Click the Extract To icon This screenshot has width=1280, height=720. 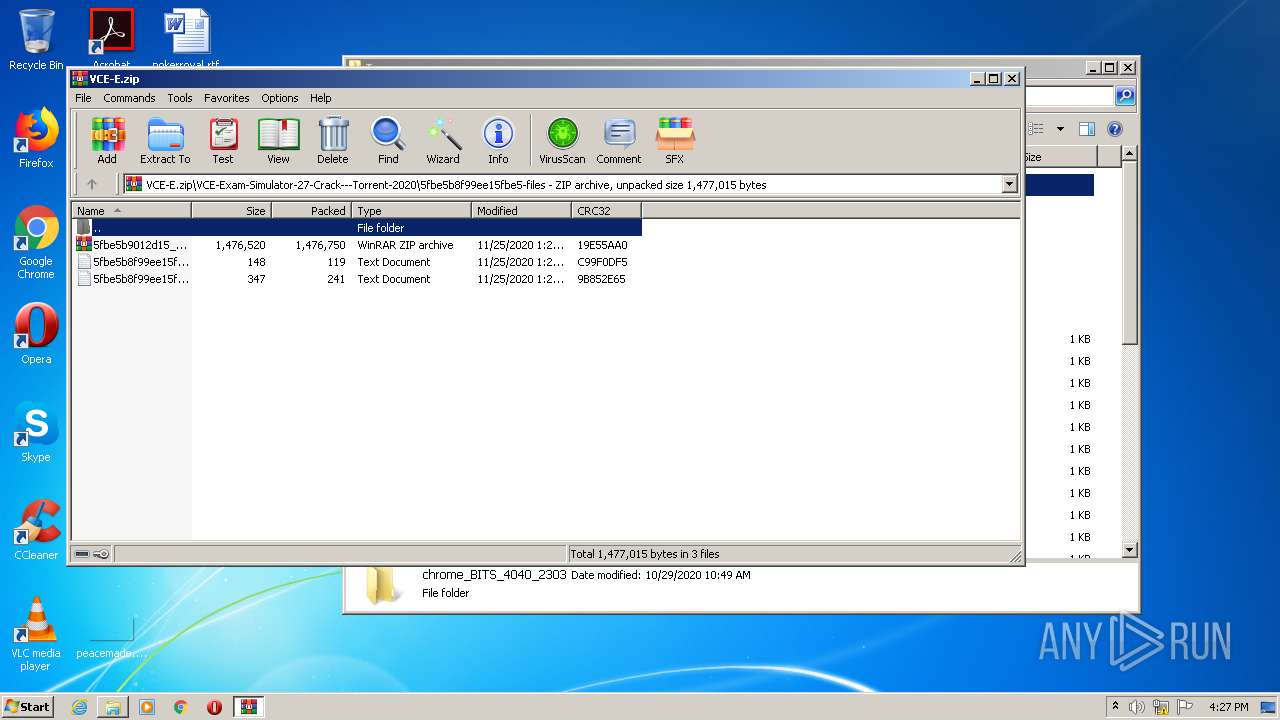tap(165, 140)
